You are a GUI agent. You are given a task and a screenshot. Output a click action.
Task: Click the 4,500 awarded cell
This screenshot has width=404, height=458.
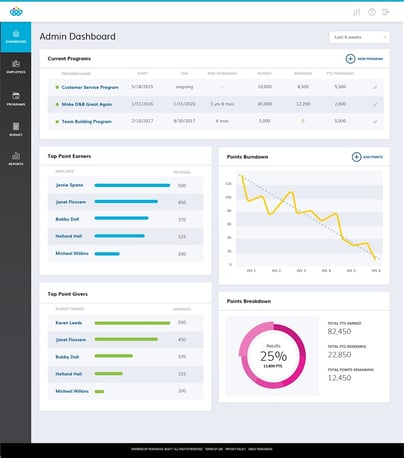point(303,87)
